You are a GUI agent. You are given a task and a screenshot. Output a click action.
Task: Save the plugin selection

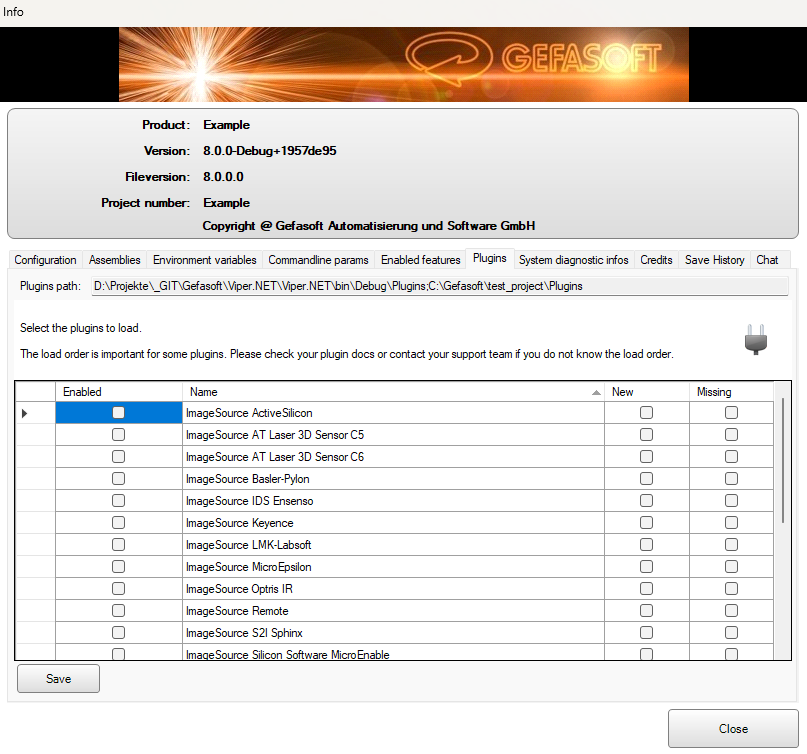(58, 679)
